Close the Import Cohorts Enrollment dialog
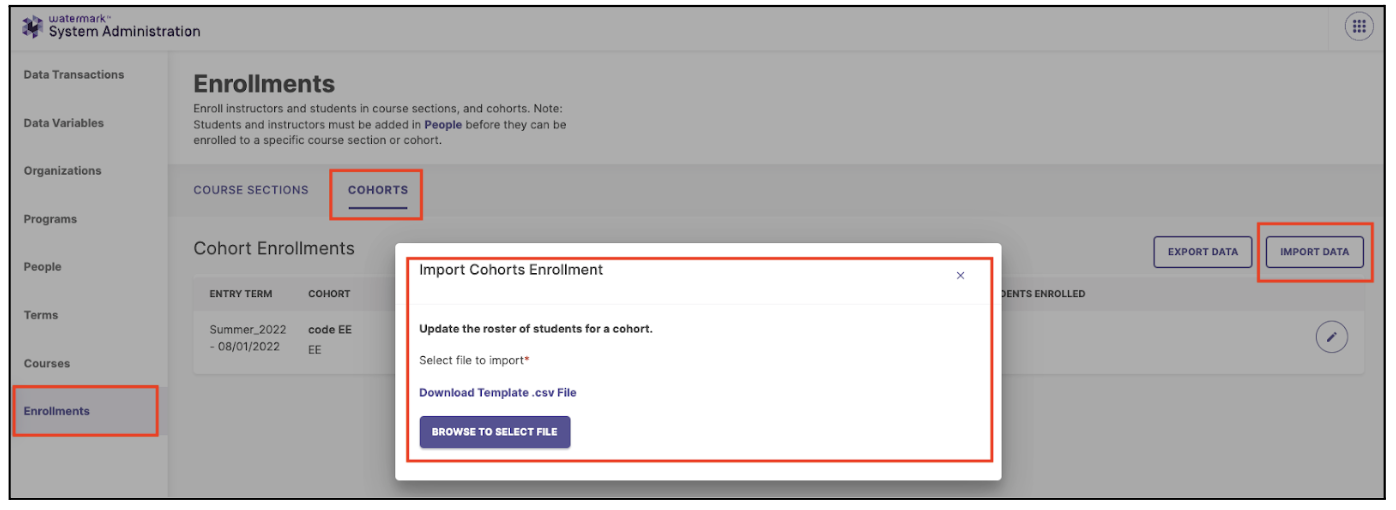This screenshot has height=510, width=1396. [960, 275]
